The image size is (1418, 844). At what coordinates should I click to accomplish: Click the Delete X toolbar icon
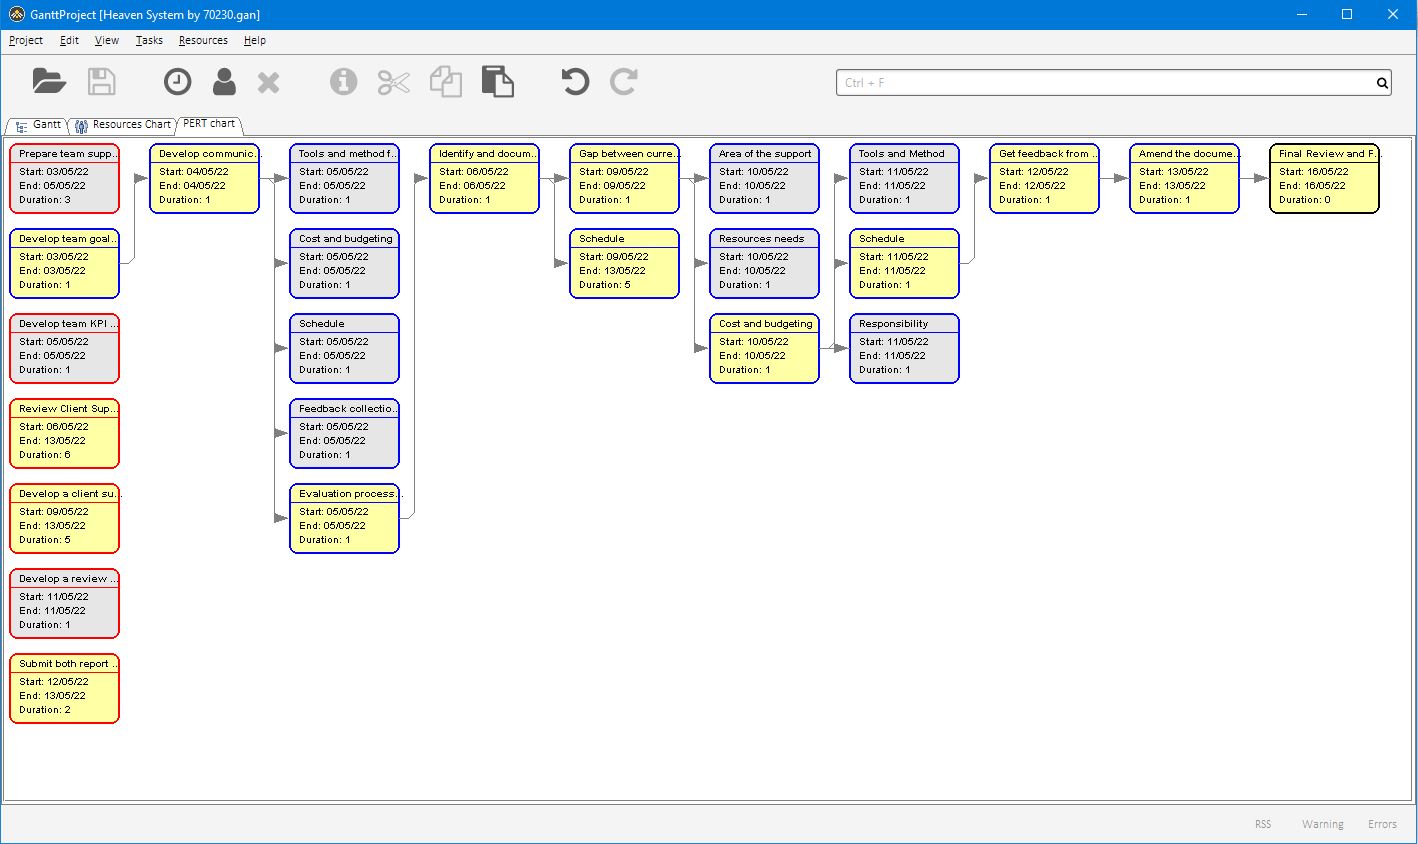[x=268, y=82]
